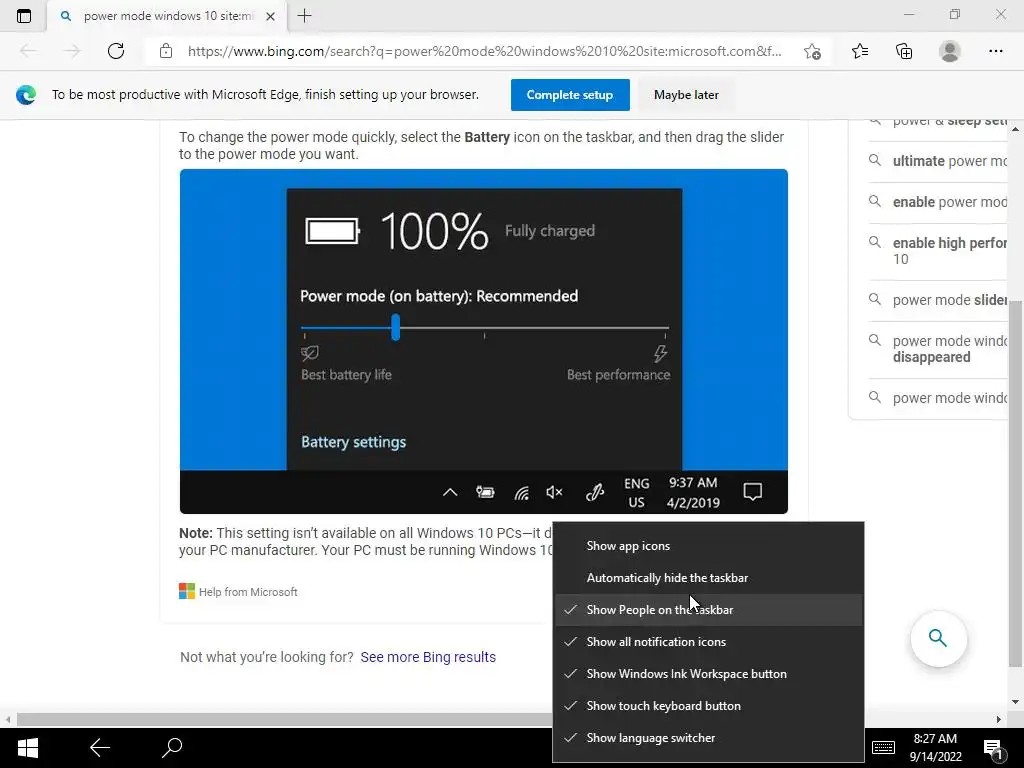This screenshot has width=1024, height=768.
Task: Click the horizontal scrollbar thumb
Action: 285,719
